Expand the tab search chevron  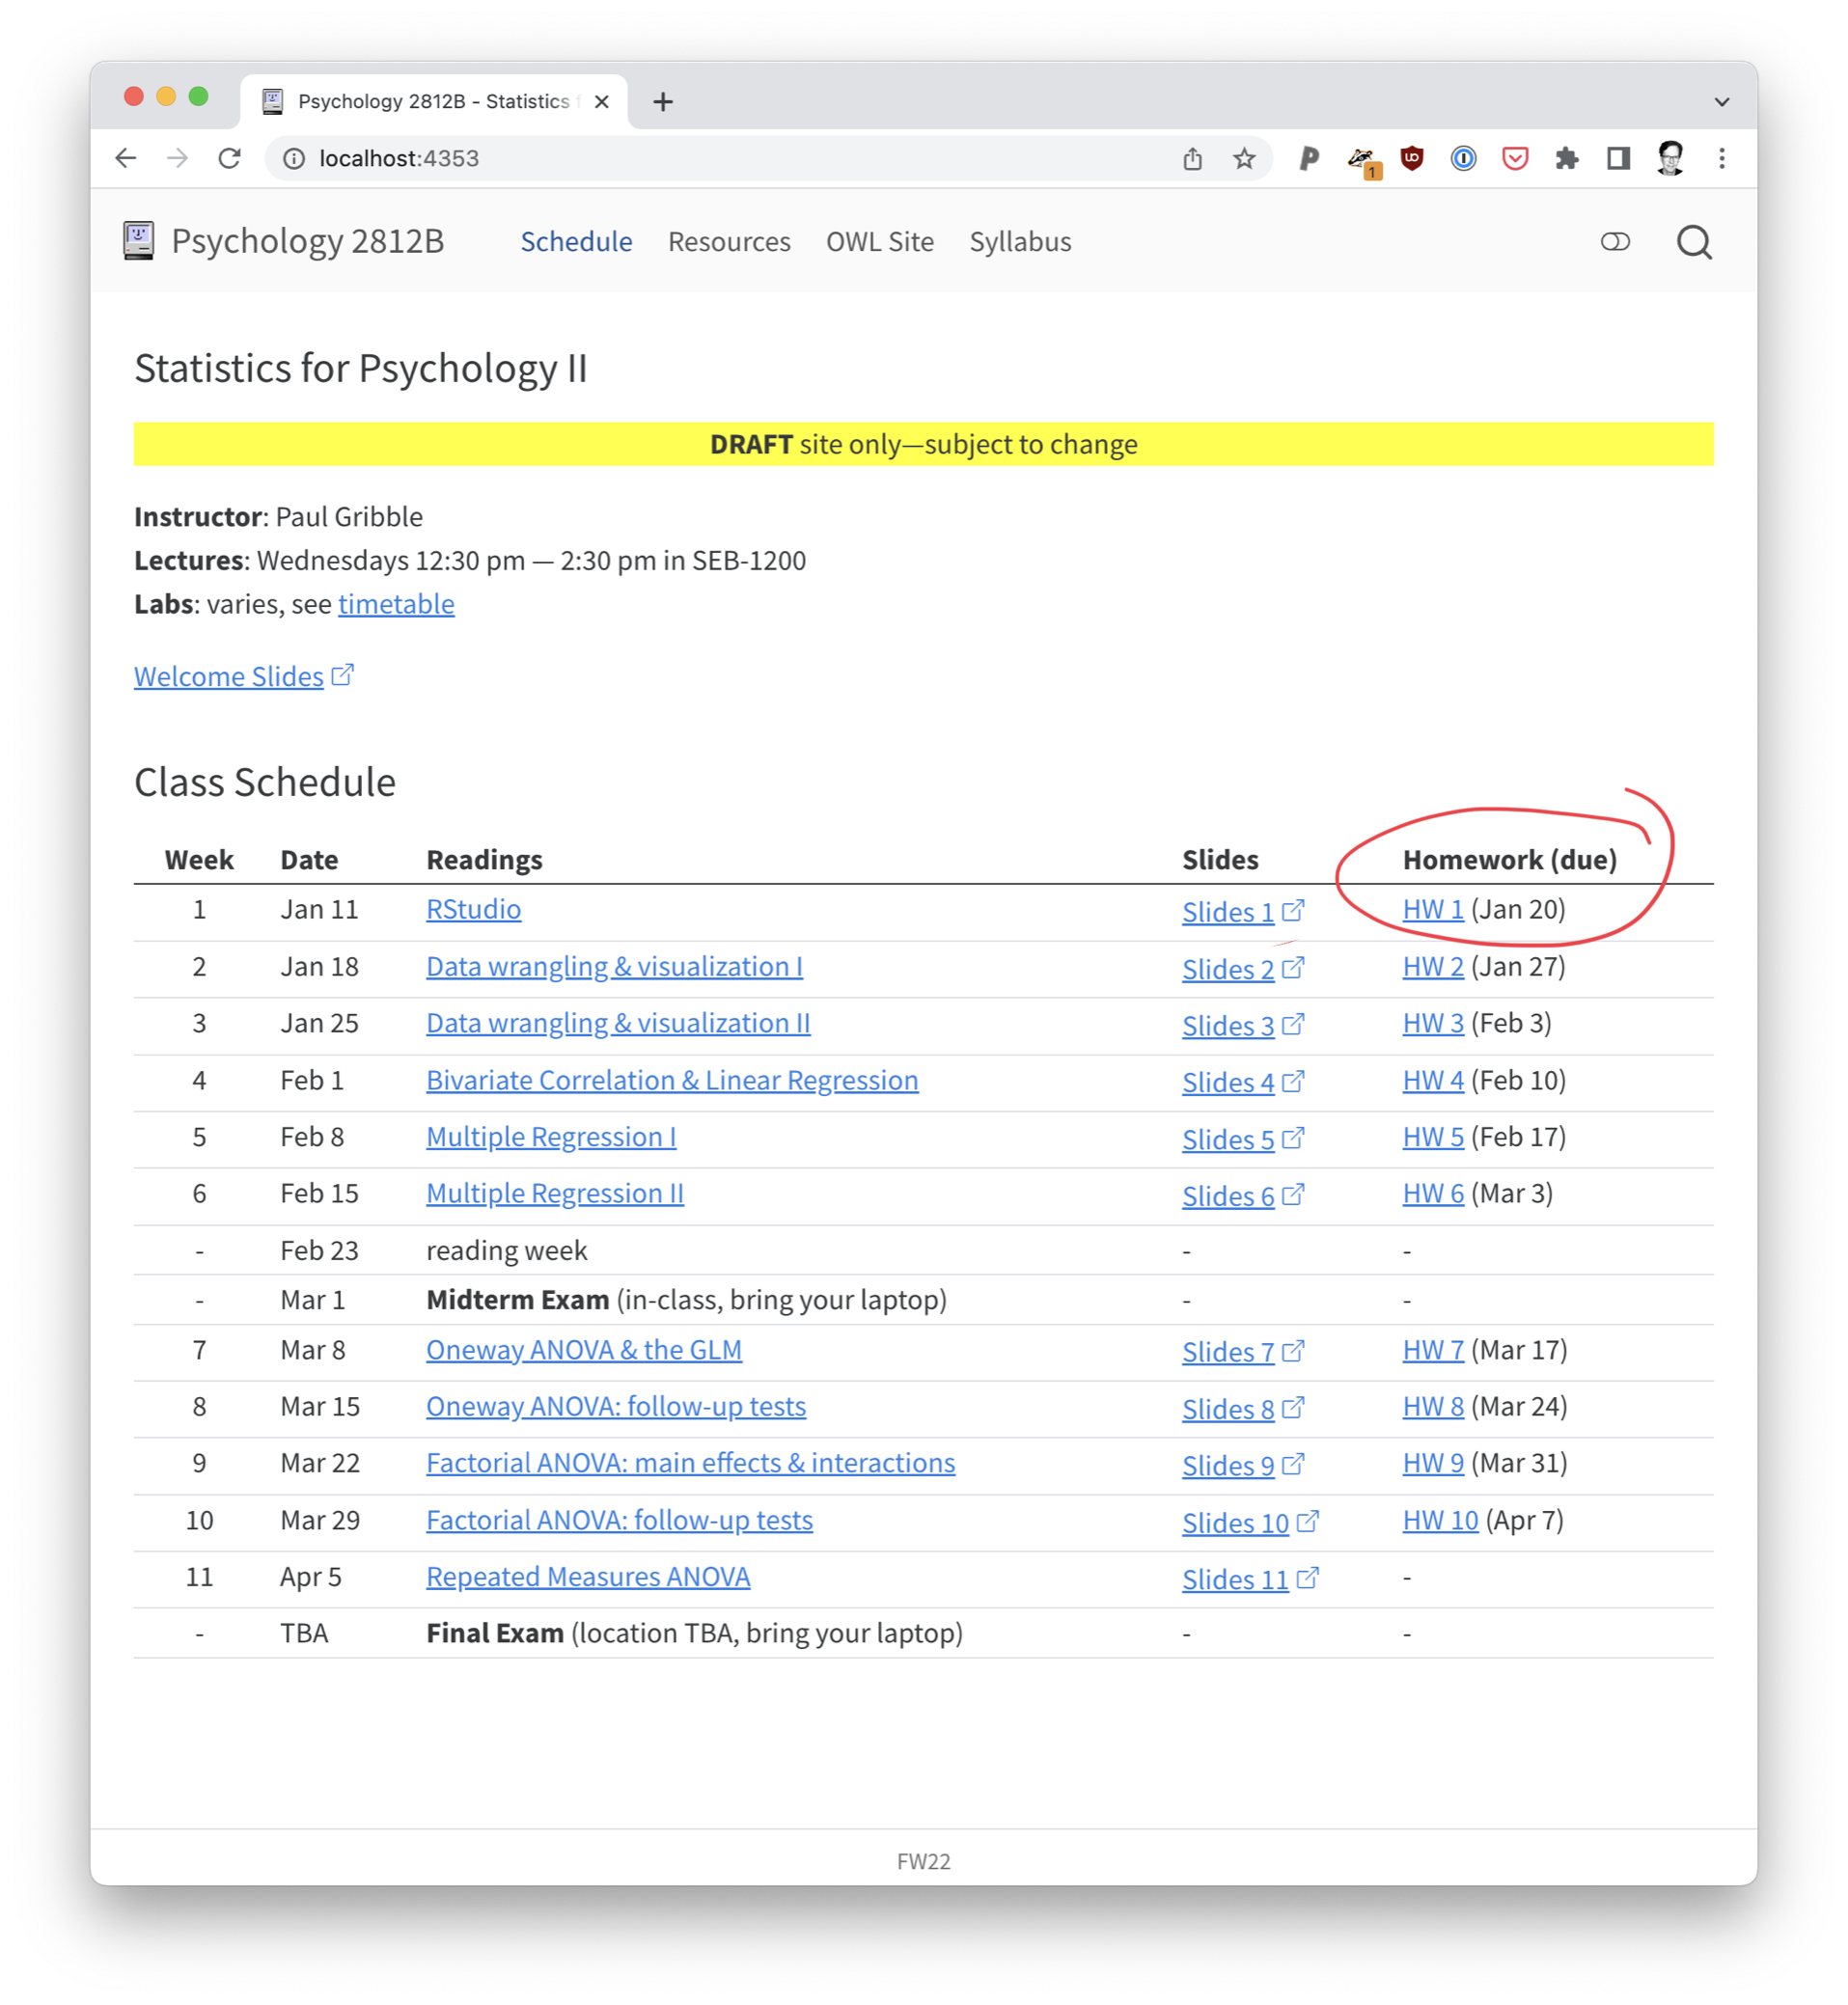click(1721, 102)
